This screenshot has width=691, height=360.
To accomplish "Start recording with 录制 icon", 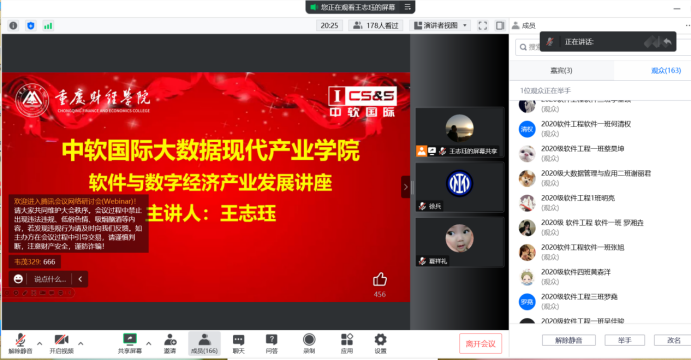I will [x=309, y=344].
